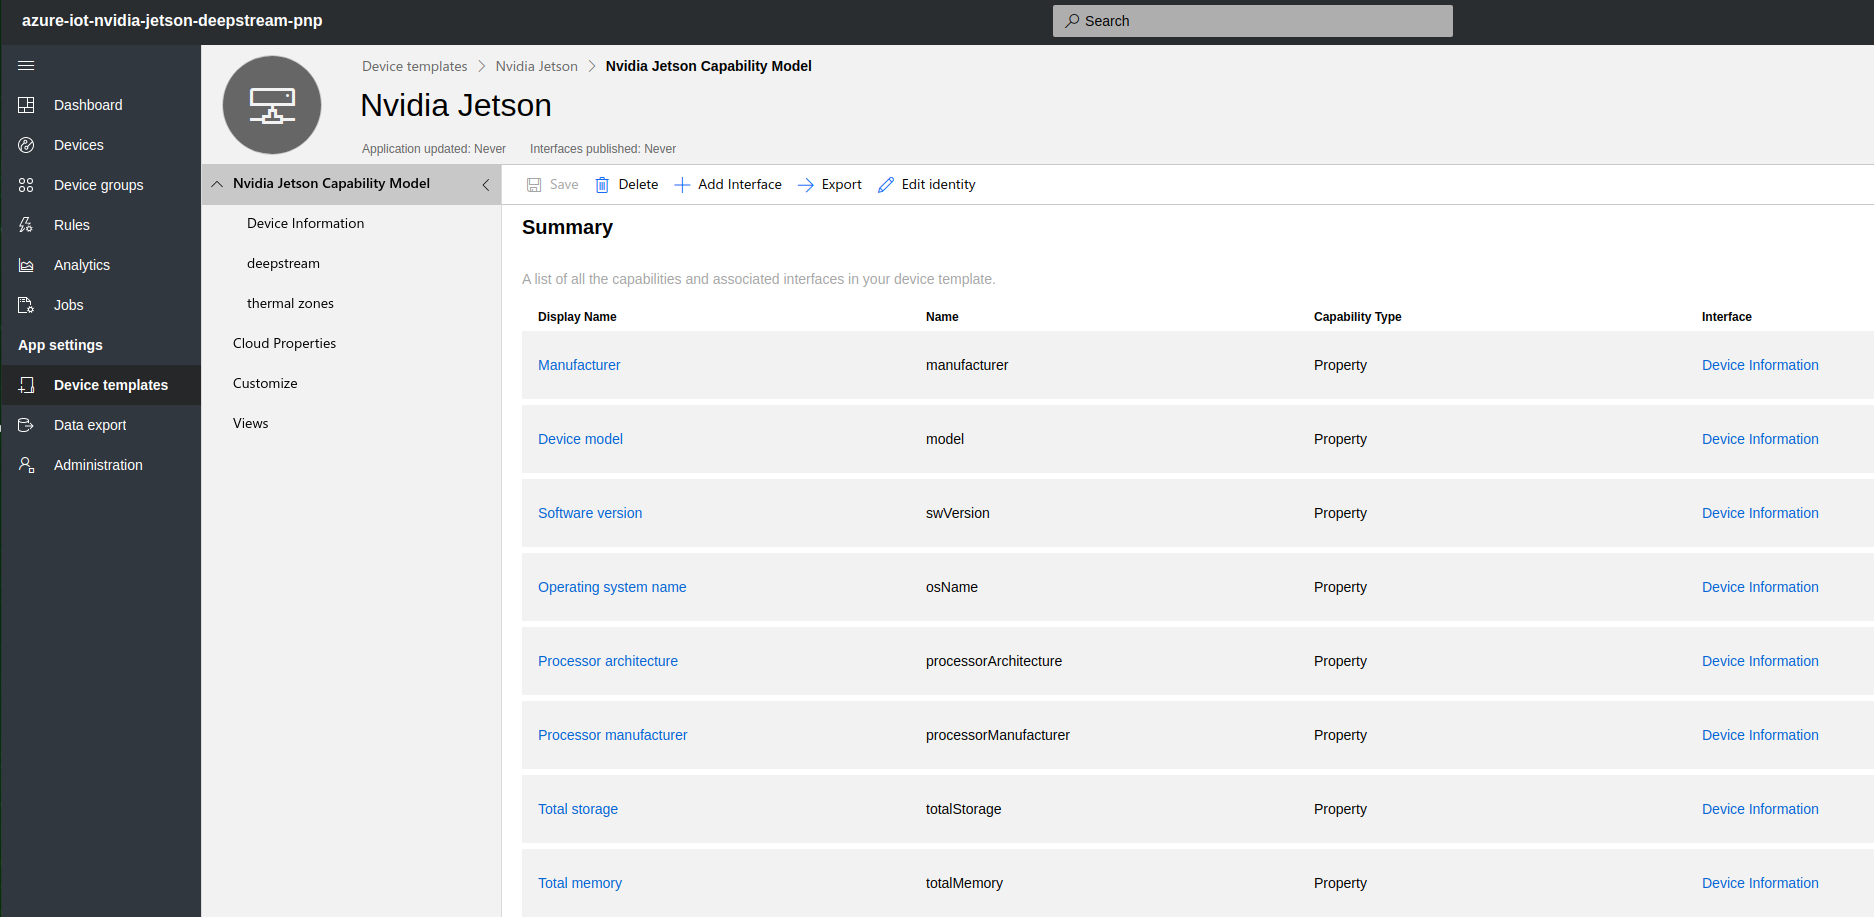Toggle the hamburger navigation menu
The height and width of the screenshot is (917, 1874).
26,65
